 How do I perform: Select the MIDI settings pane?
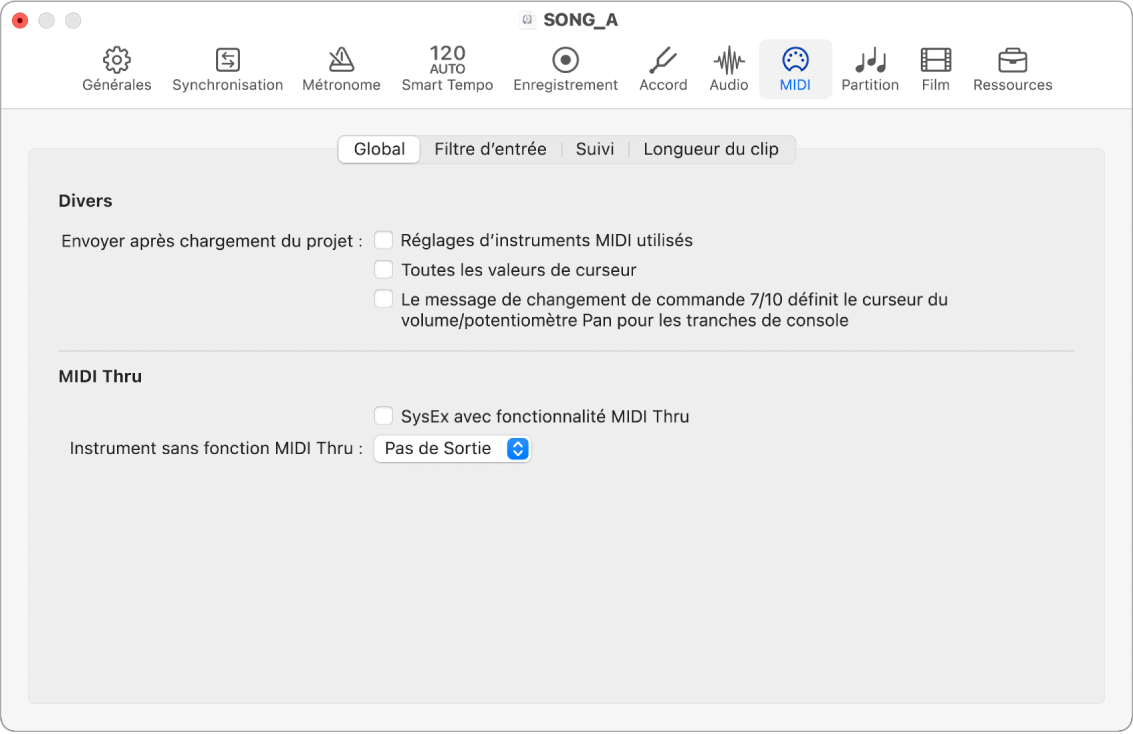click(x=795, y=69)
